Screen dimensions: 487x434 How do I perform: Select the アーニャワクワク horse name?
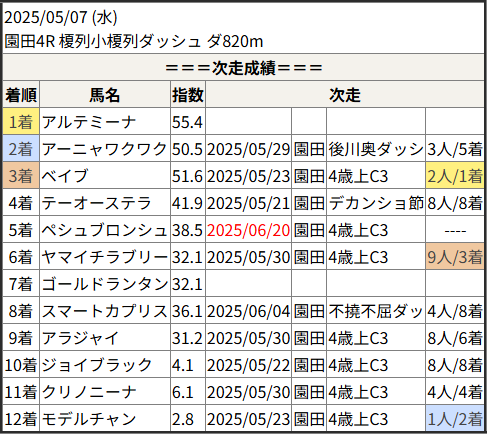point(104,149)
